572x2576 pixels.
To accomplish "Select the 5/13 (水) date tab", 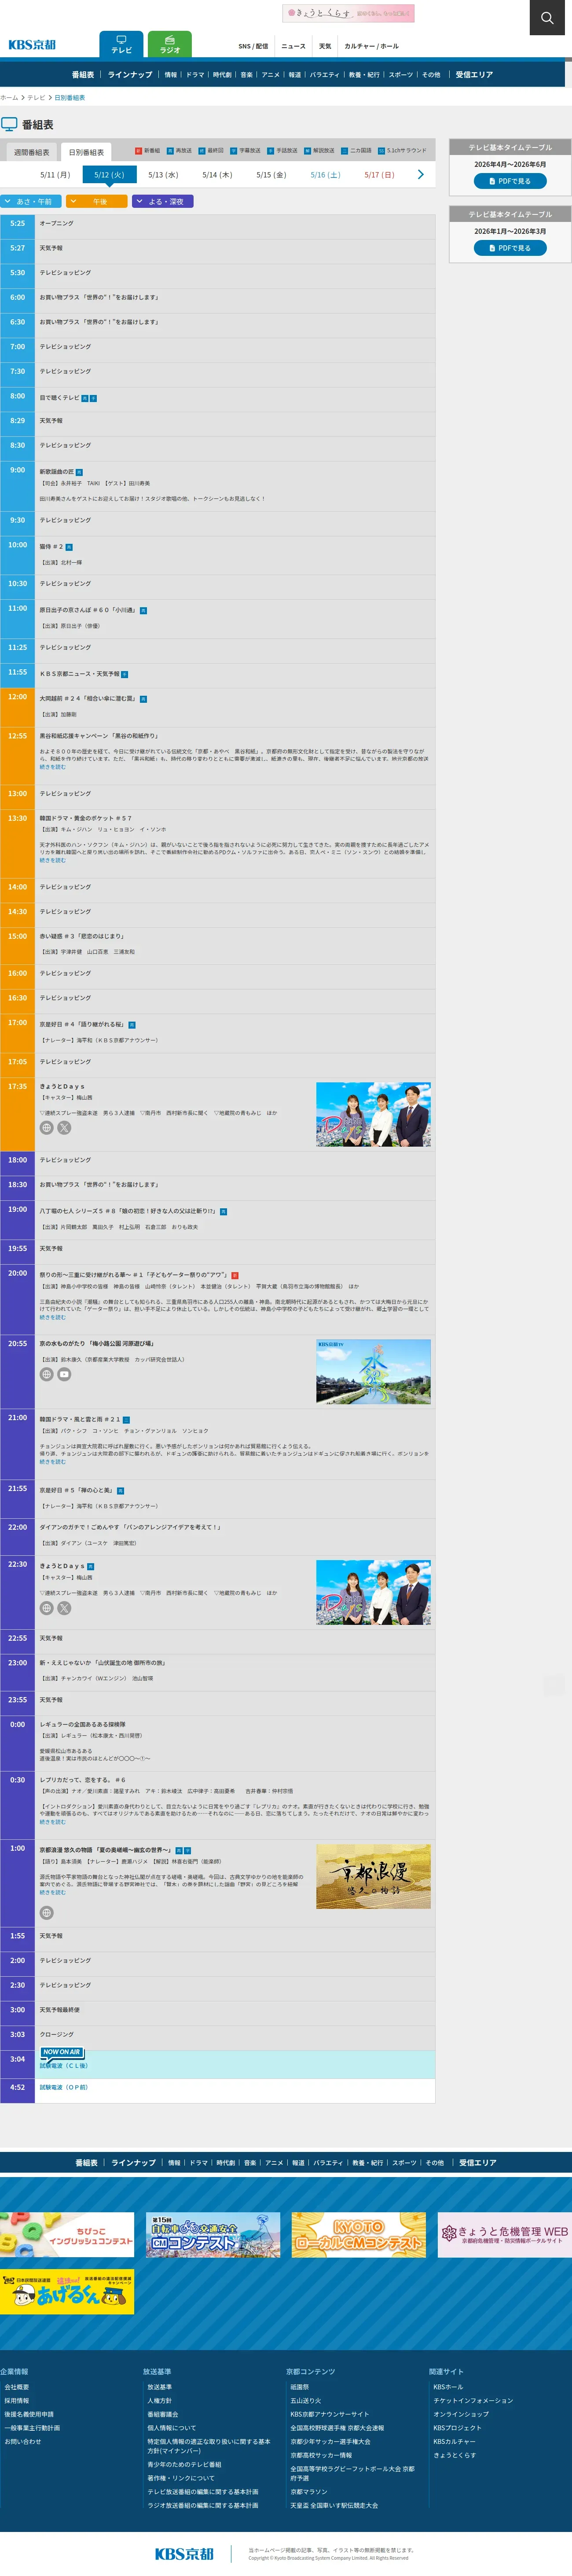I will point(163,175).
